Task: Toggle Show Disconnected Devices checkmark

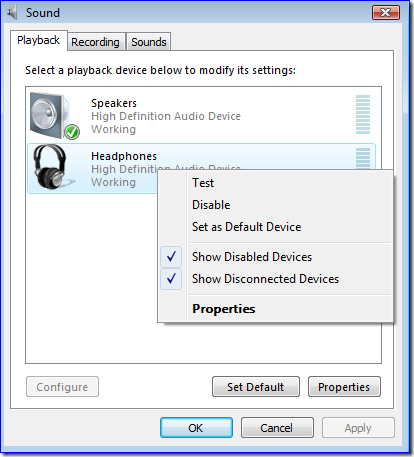Action: tap(171, 279)
